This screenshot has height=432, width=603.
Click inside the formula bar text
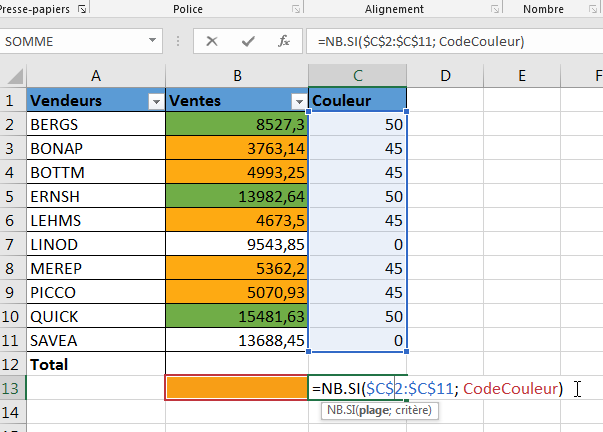tap(450, 42)
